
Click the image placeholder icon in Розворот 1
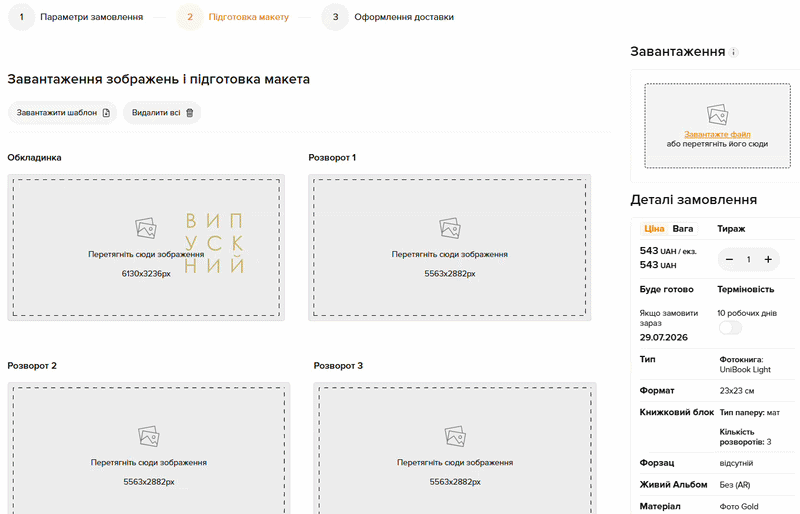coord(449,228)
